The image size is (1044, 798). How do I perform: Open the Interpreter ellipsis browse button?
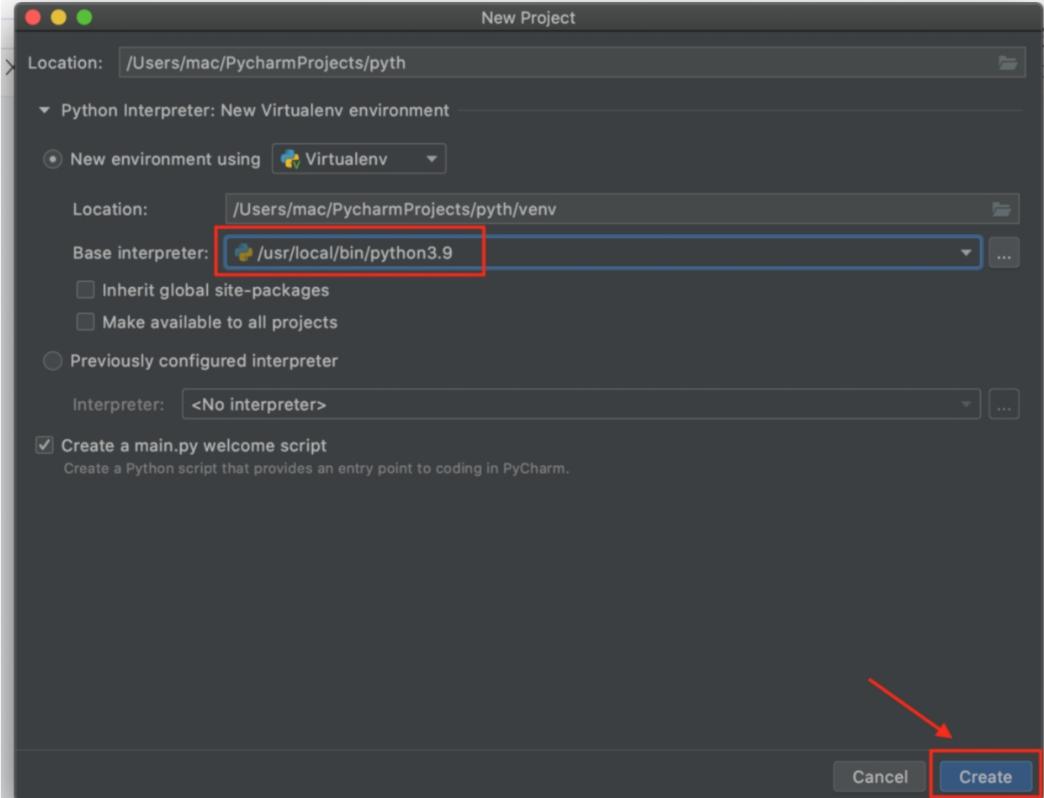click(1003, 404)
